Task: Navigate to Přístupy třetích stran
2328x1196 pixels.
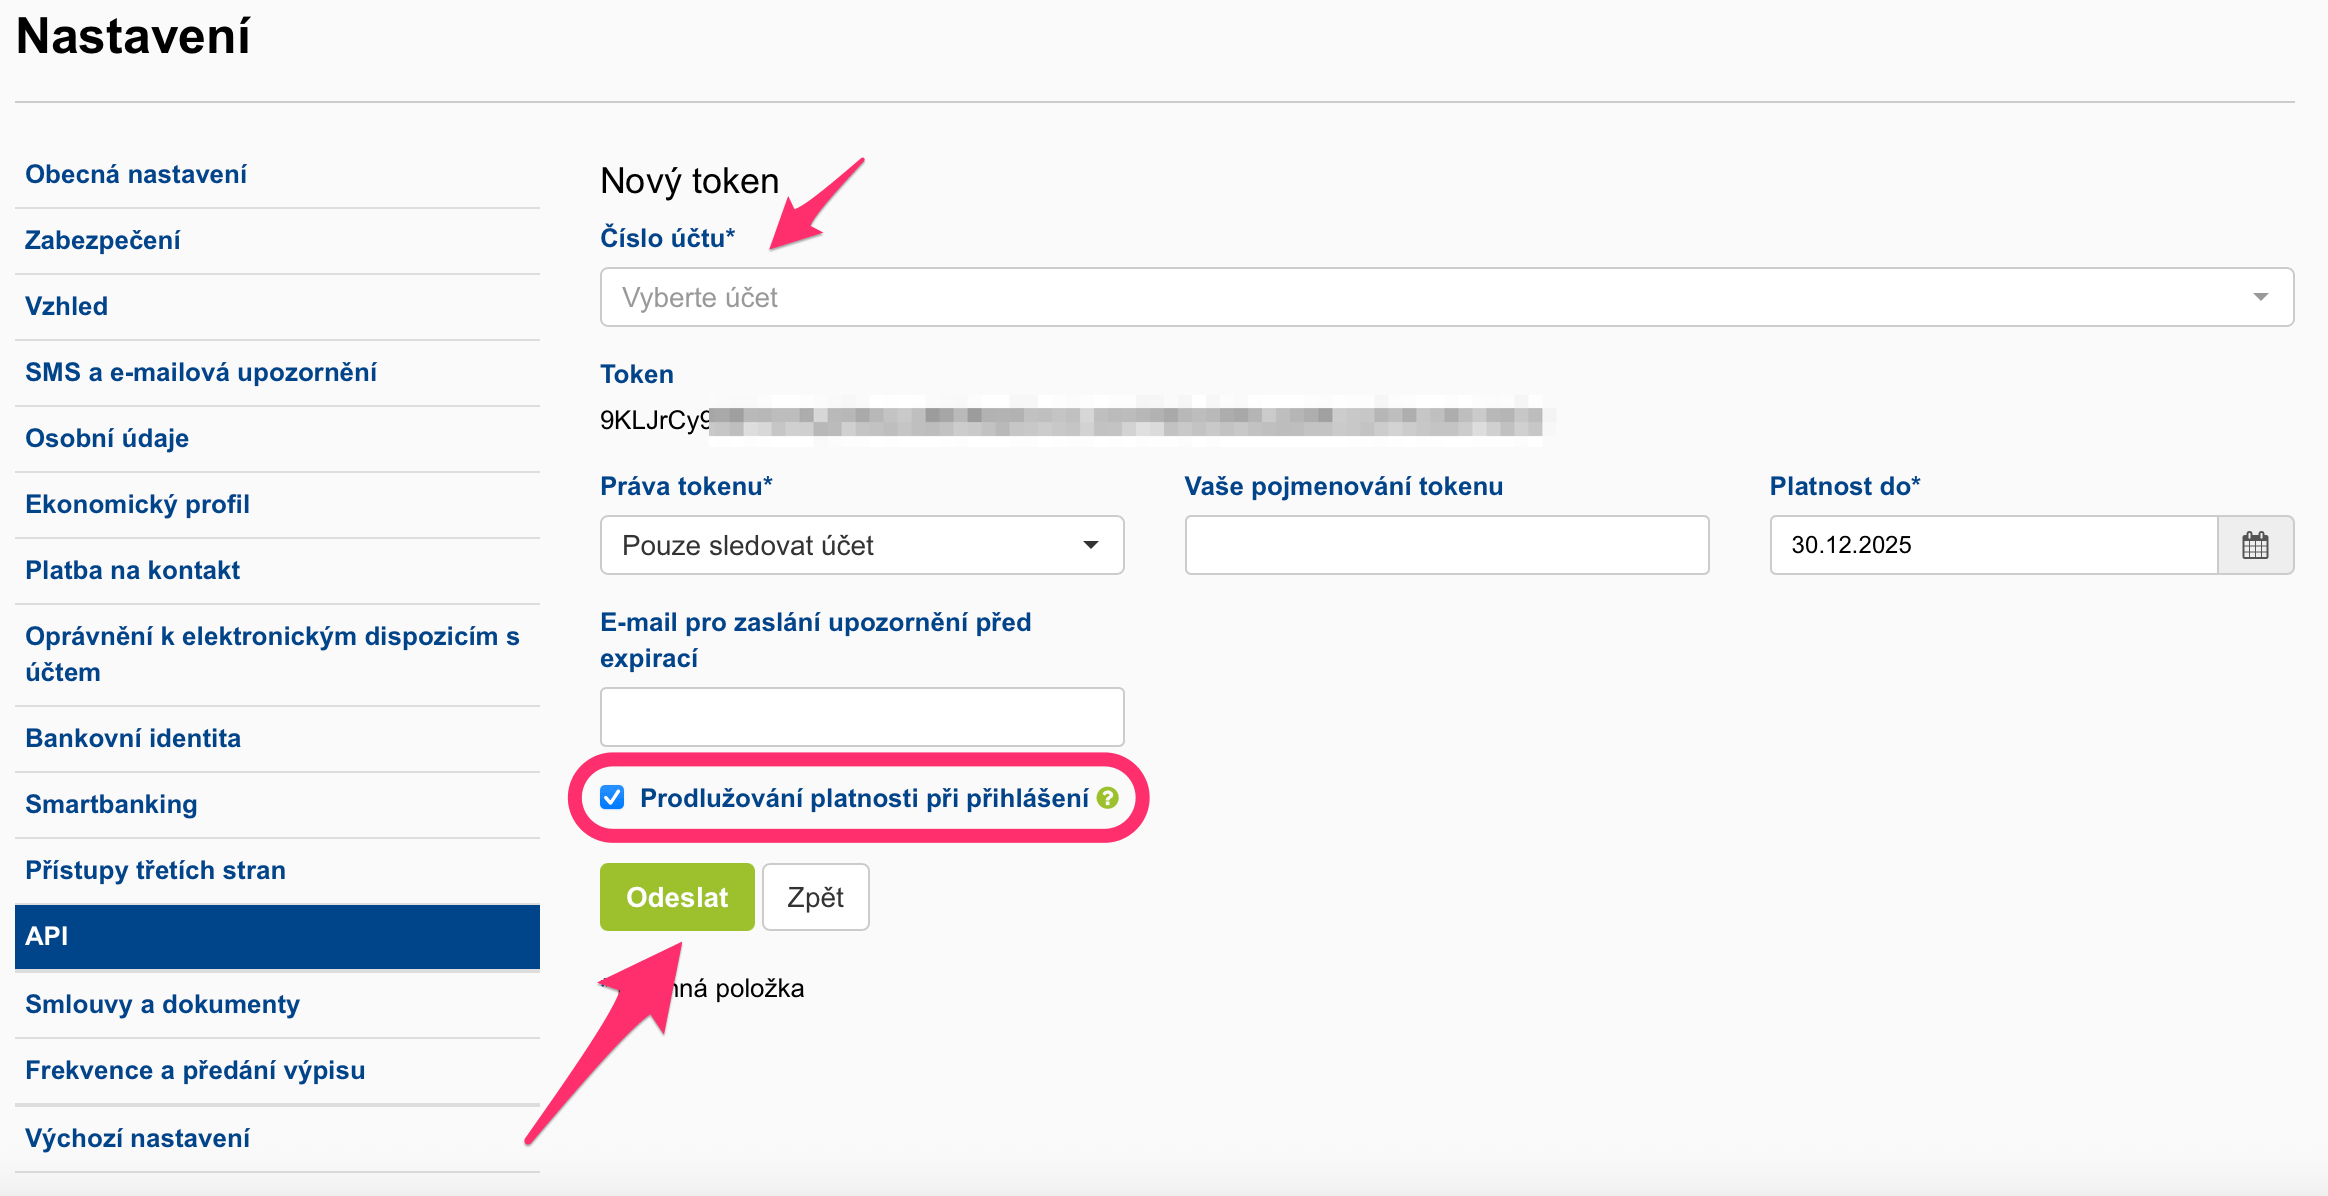Action: click(x=155, y=870)
